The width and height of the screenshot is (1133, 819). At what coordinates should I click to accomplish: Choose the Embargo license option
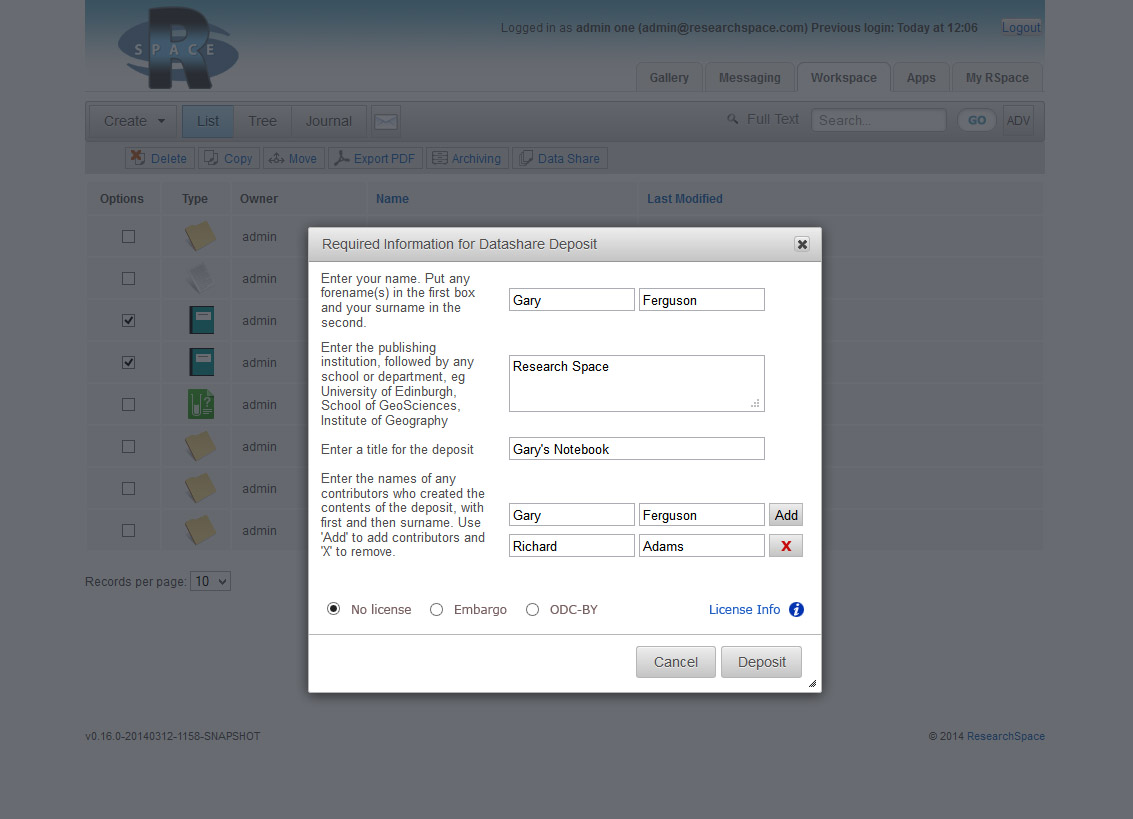436,609
